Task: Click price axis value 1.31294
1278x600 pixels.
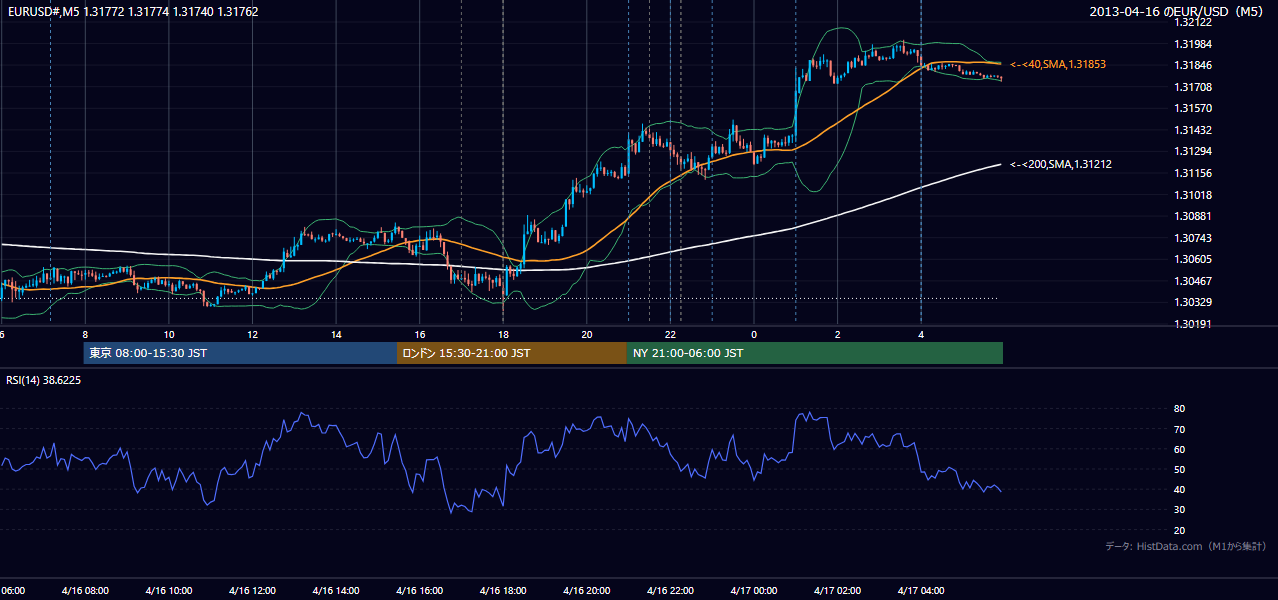Action: pos(1193,152)
